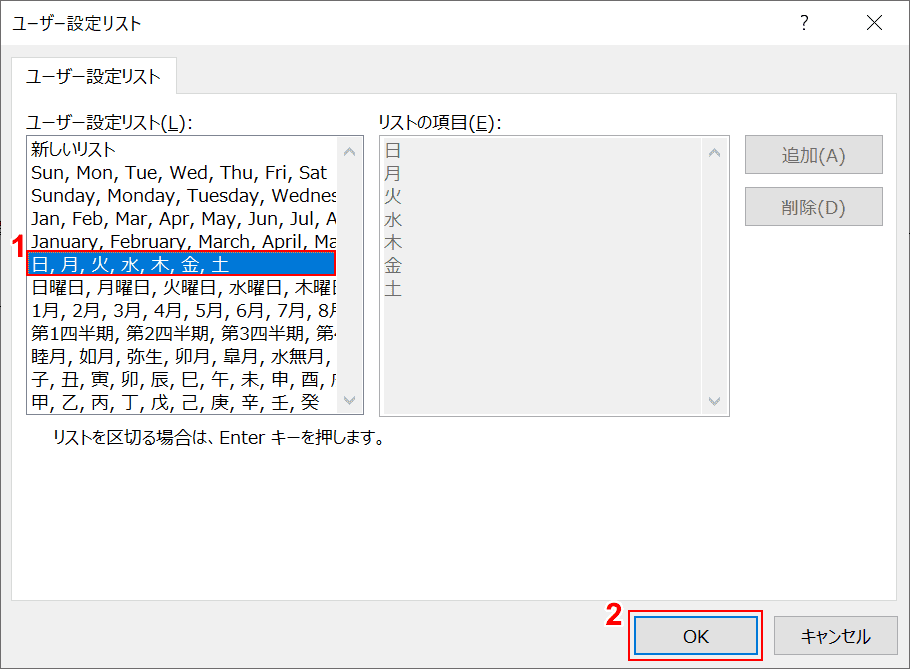Screen dimensions: 910x669
Task: Select the 第1四半期 list entry
Action: pos(182,333)
